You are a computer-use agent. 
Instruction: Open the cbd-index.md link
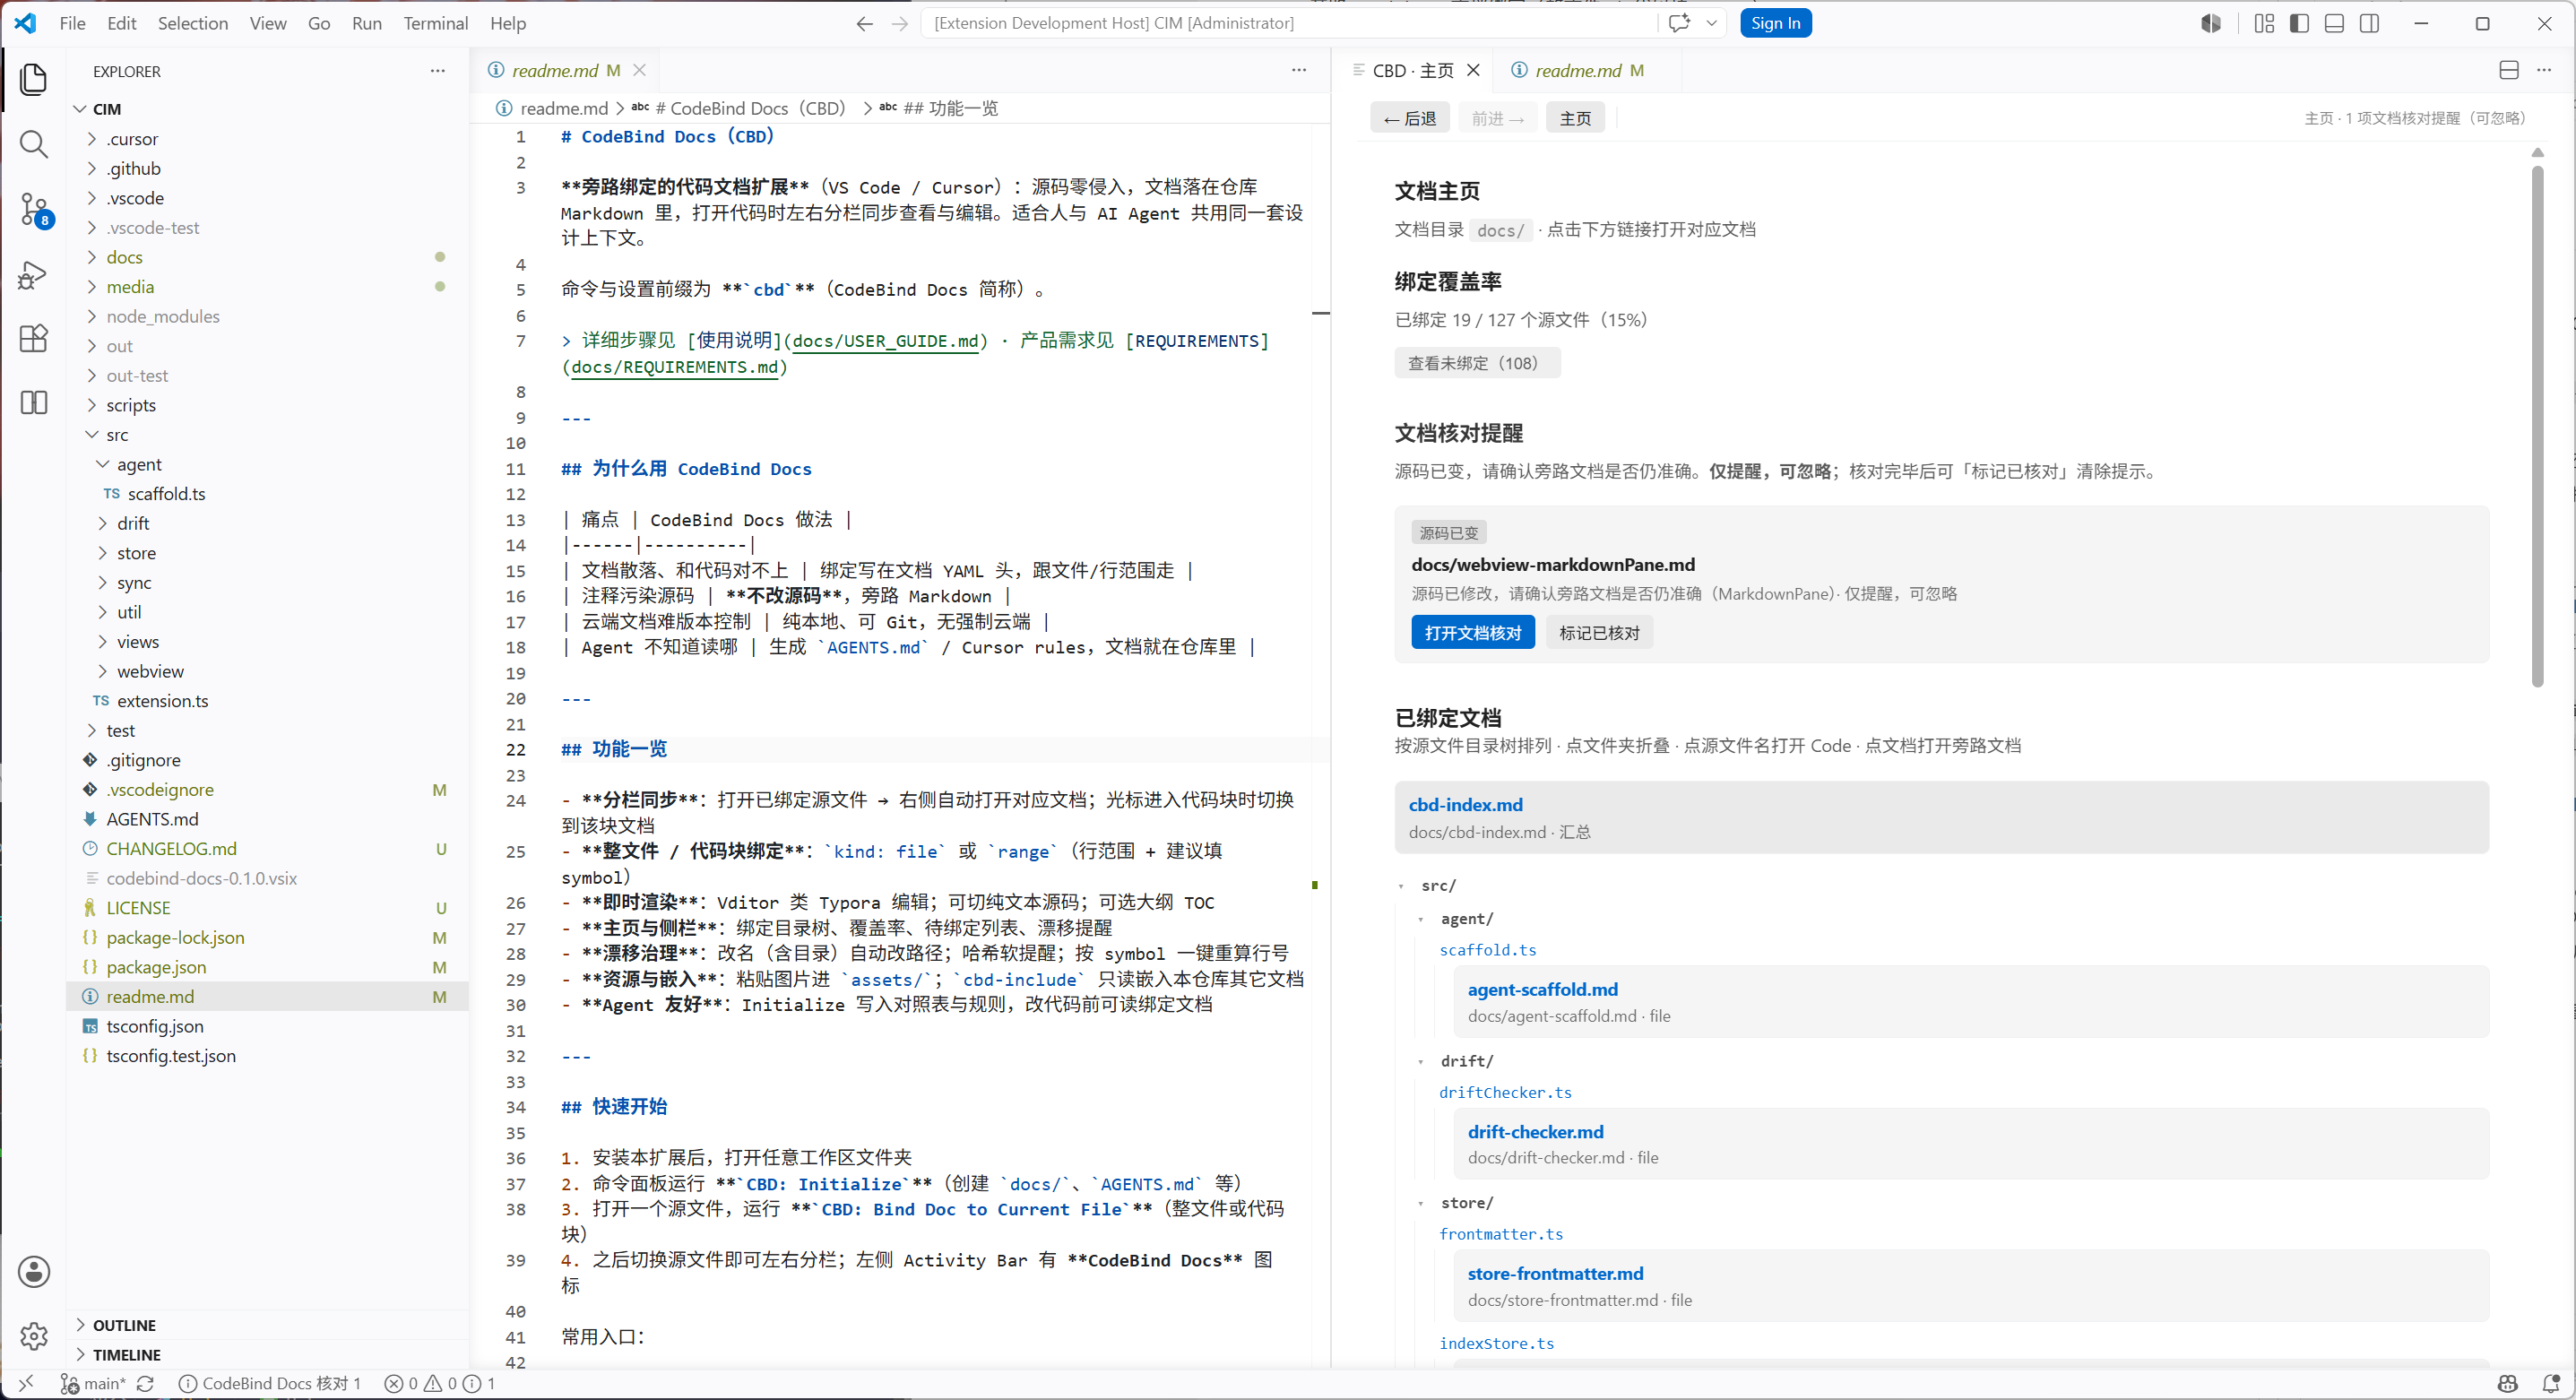(x=1465, y=805)
